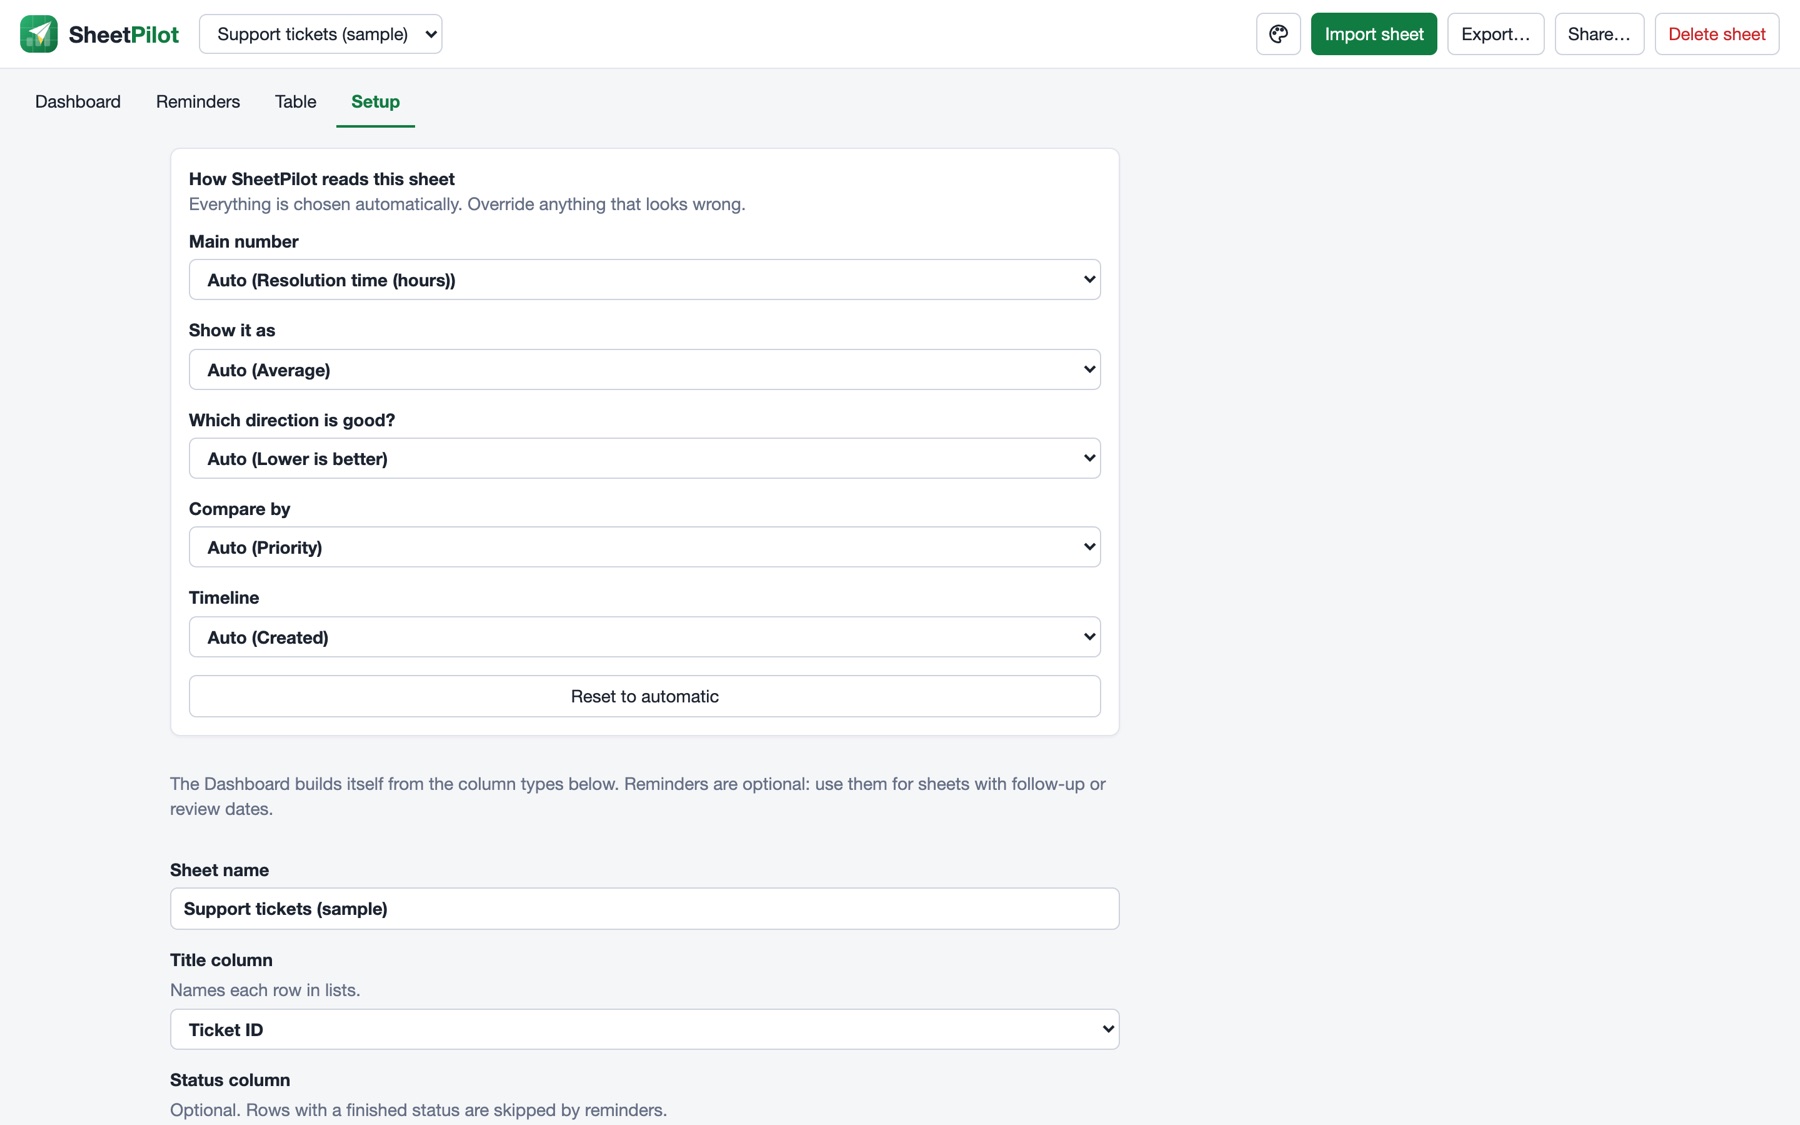Open the theme palette icon button

[x=1278, y=34]
